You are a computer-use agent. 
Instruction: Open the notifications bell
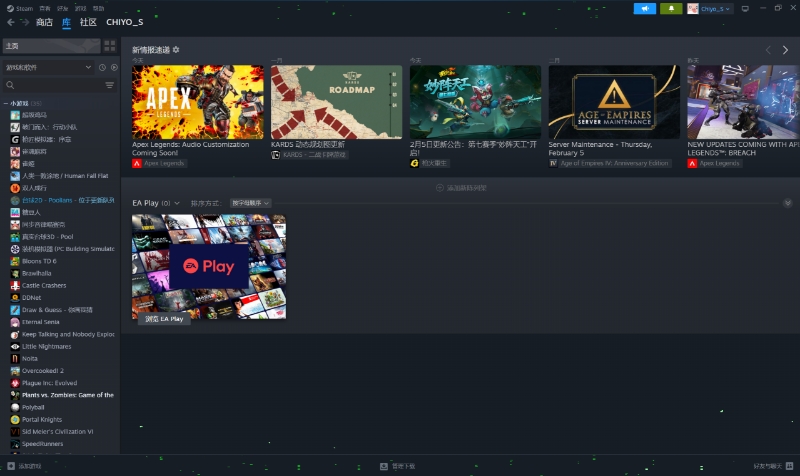(x=670, y=8)
